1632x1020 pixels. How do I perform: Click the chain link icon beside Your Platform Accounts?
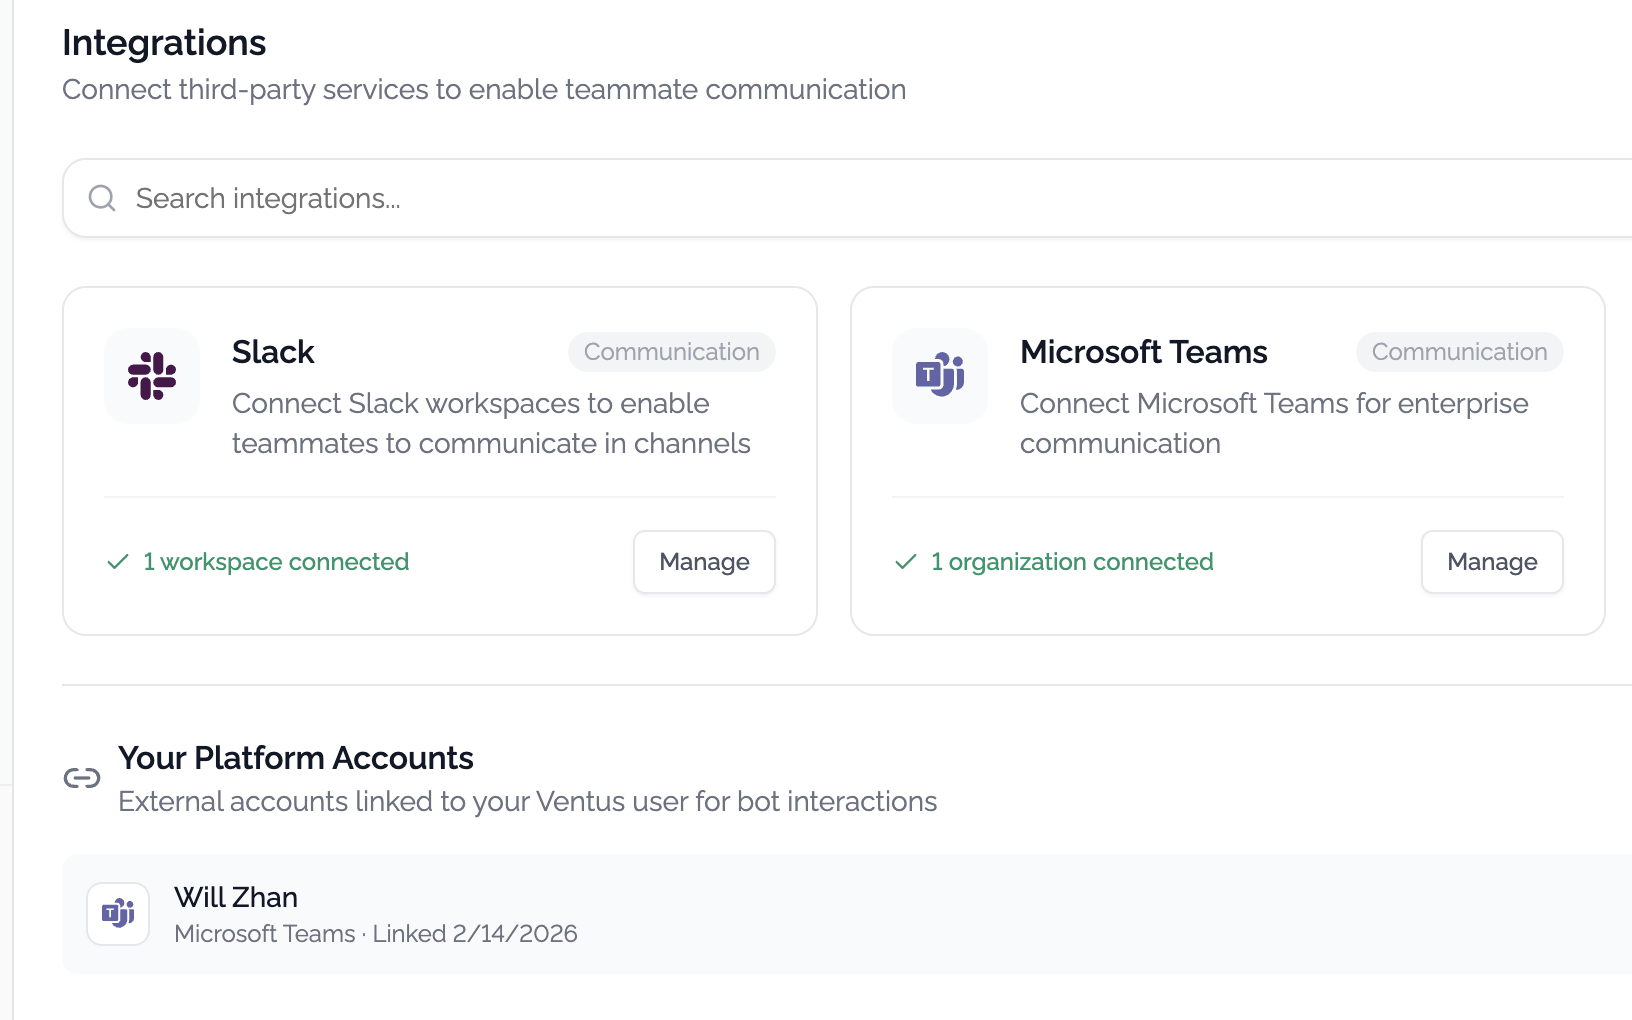83,777
